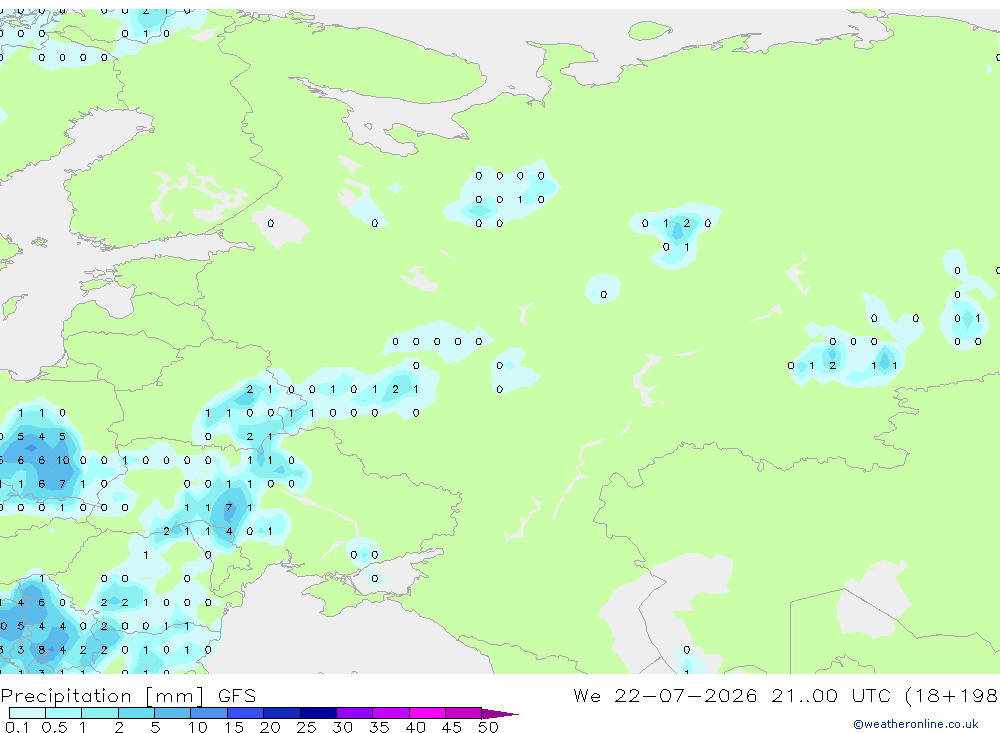The image size is (1000, 733).
Task: Click the 'GFS' model label
Action: pyautogui.click(x=237, y=696)
